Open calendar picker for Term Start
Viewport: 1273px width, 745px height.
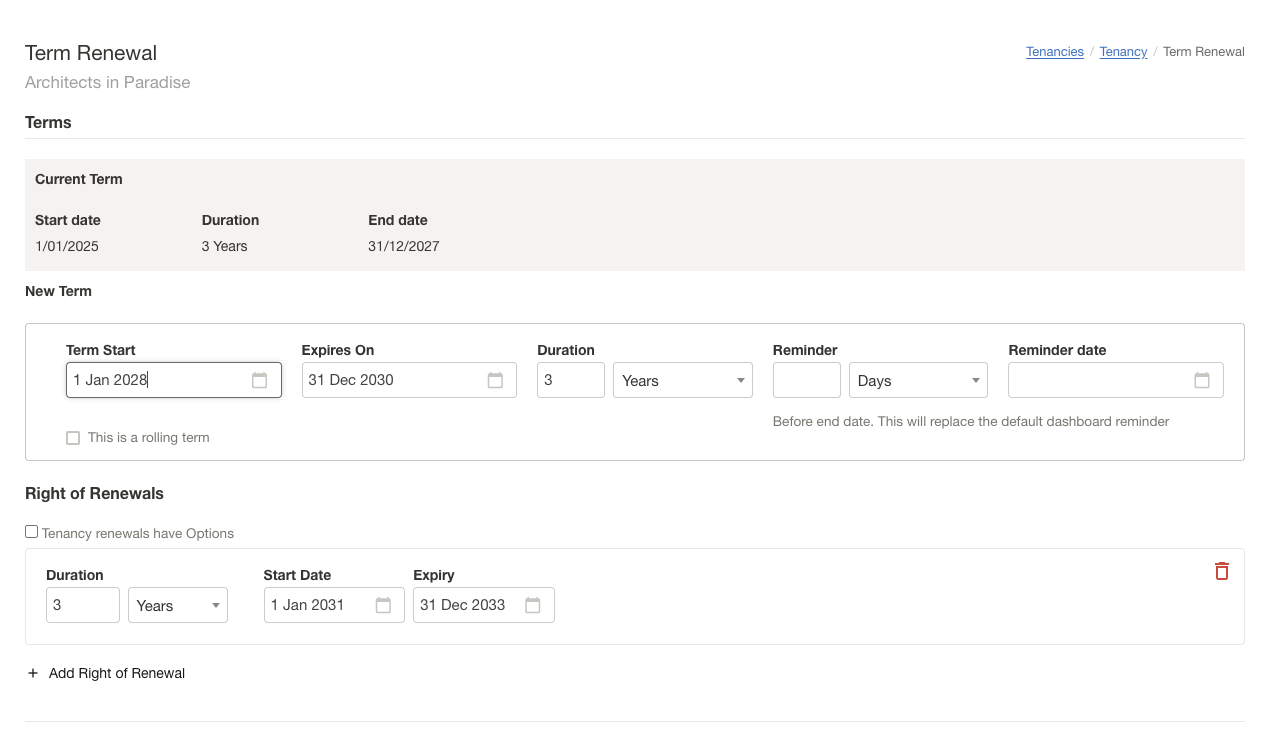[x=259, y=380]
